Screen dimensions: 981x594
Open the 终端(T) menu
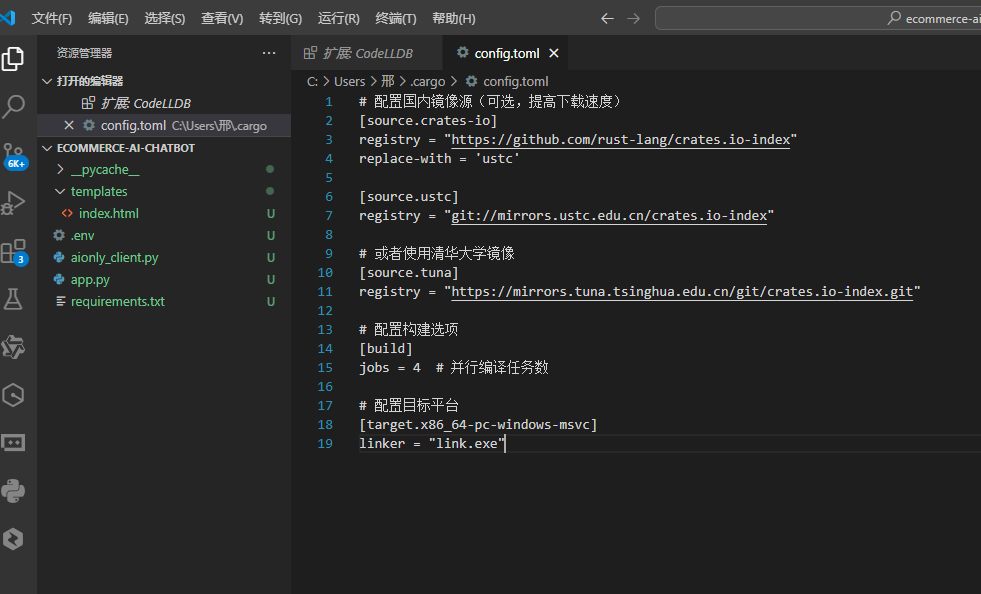point(395,18)
